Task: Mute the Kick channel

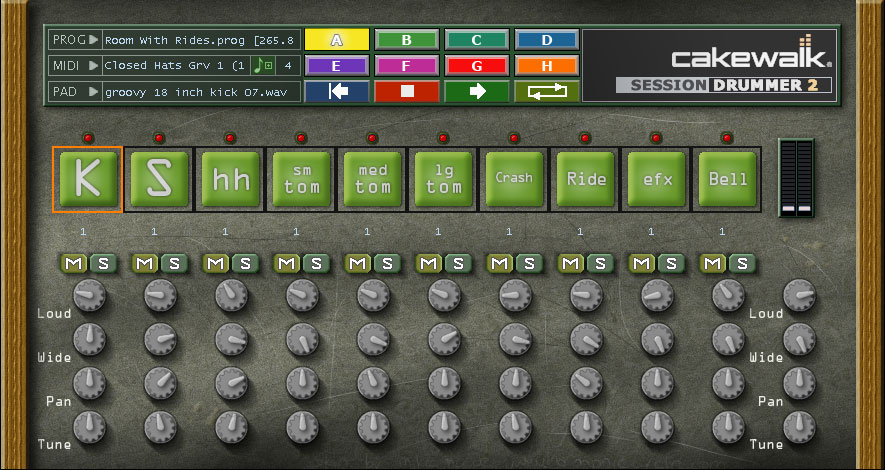Action: (x=74, y=263)
